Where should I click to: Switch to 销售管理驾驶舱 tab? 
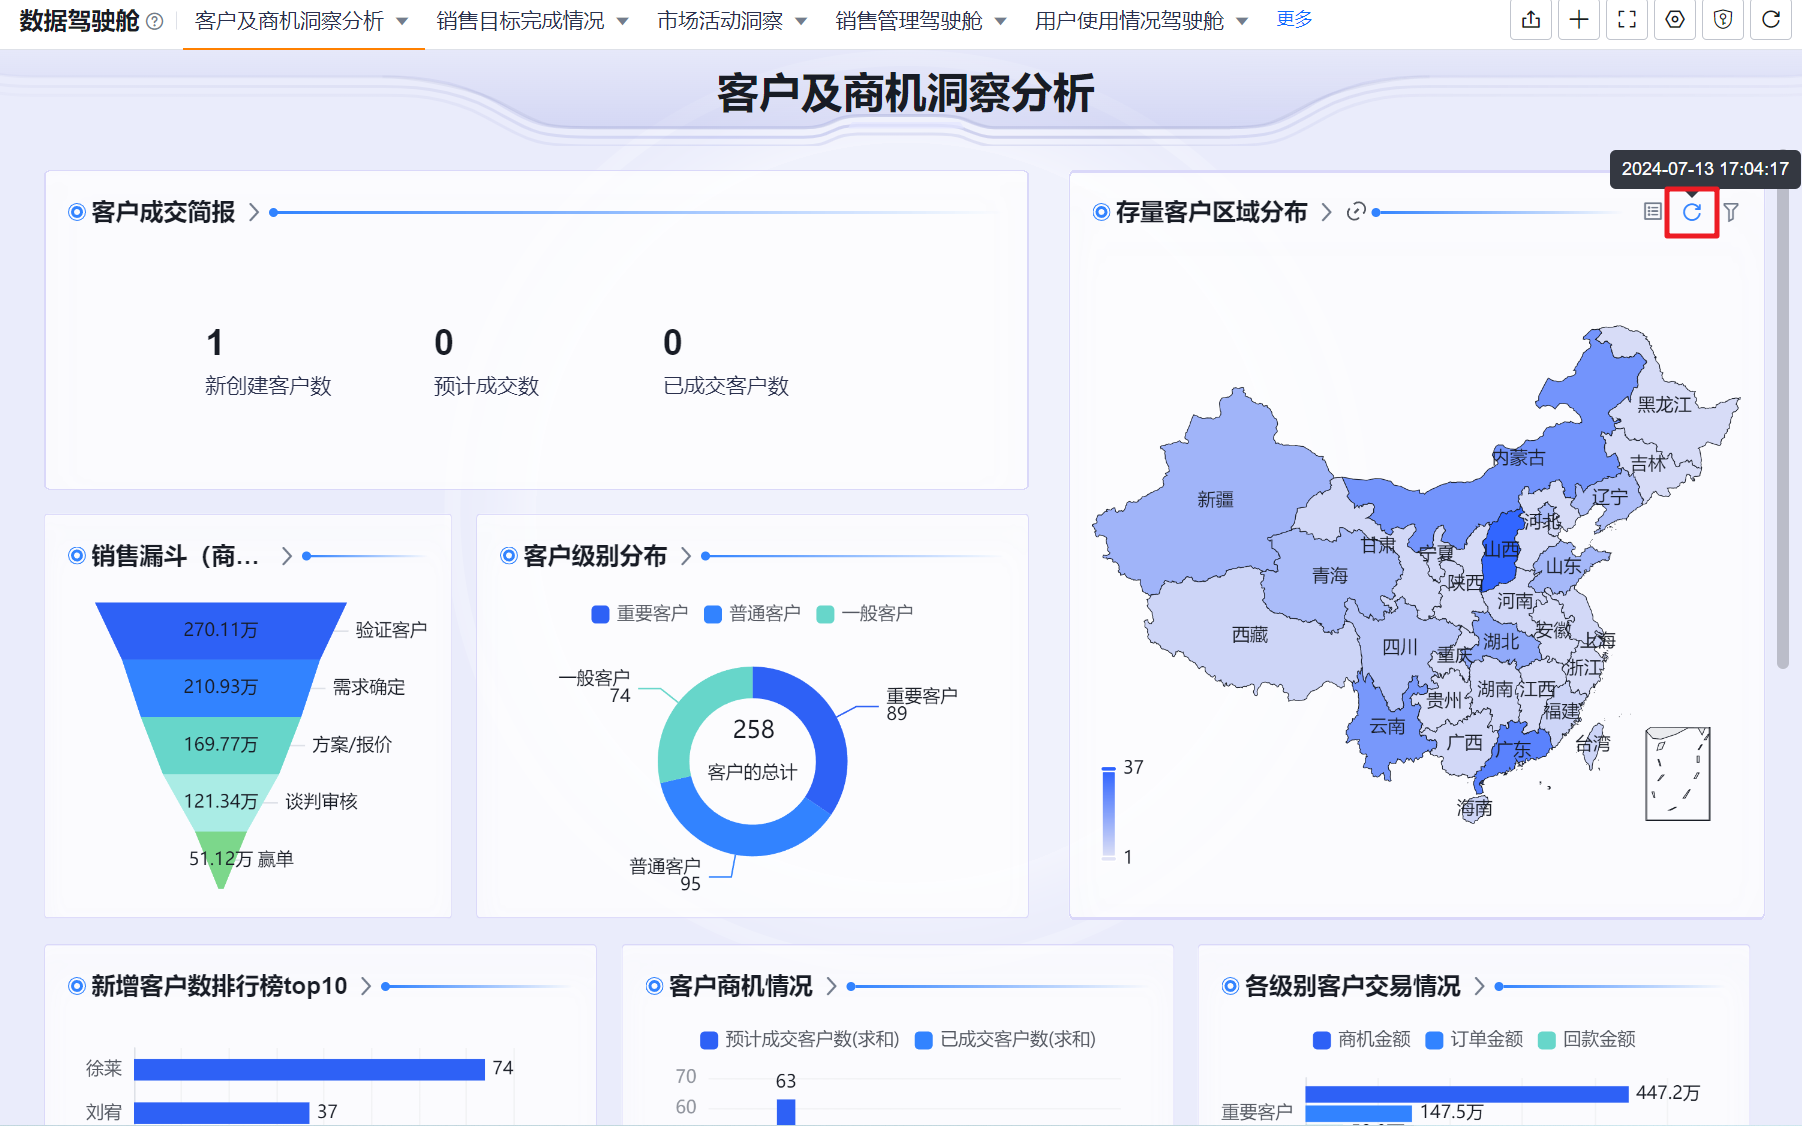909,21
